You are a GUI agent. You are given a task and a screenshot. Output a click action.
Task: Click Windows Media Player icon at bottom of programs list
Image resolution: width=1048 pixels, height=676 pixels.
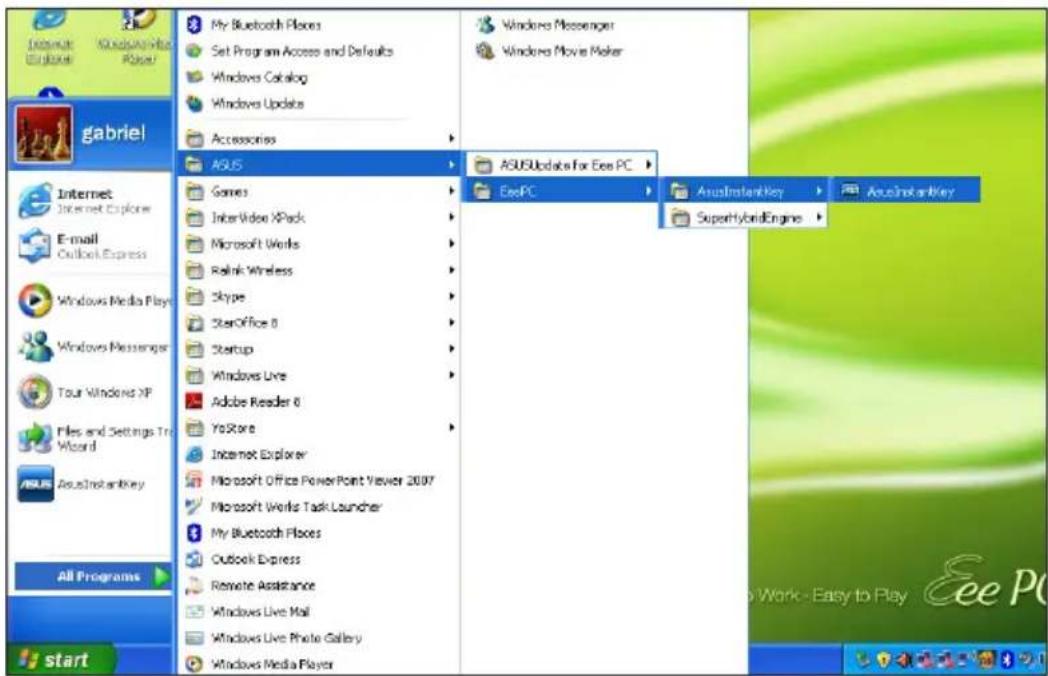pos(194,664)
